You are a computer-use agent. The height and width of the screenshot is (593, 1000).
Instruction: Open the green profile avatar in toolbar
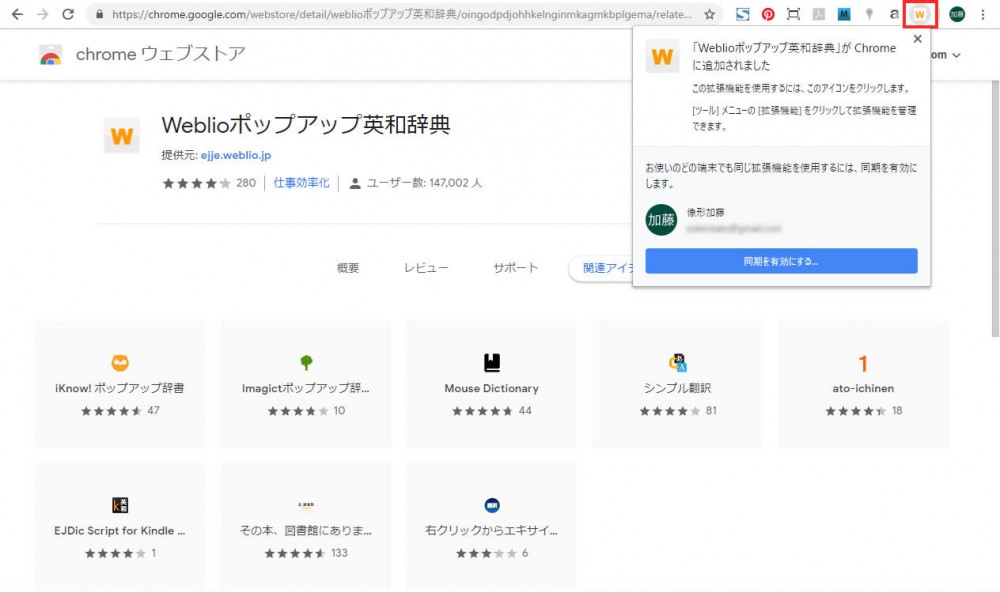coord(957,14)
